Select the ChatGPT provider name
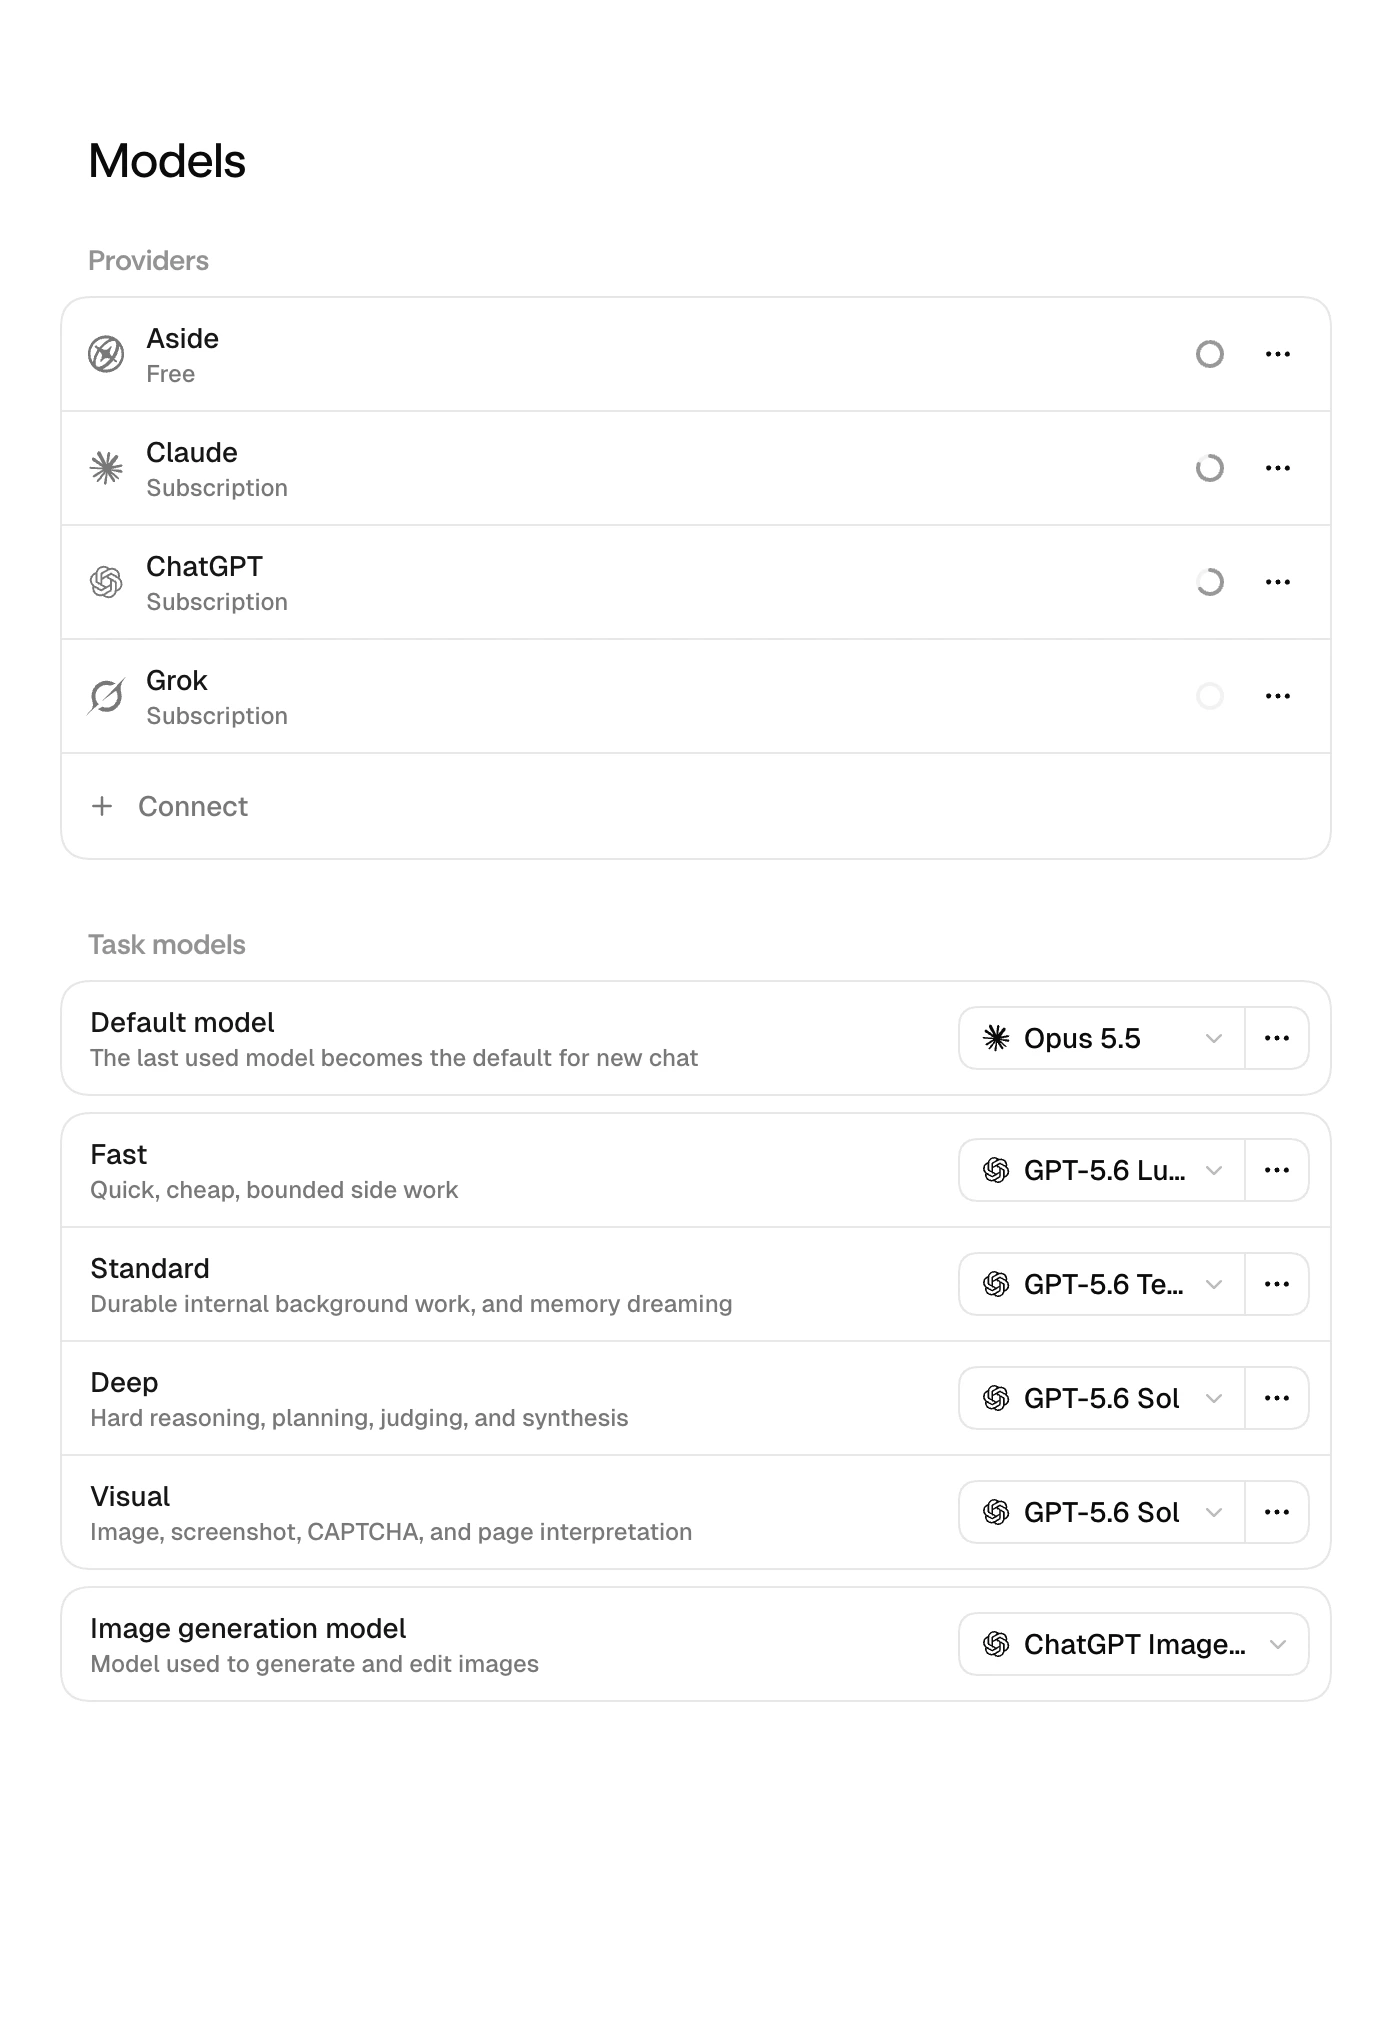This screenshot has width=1392, height=2022. click(x=204, y=566)
